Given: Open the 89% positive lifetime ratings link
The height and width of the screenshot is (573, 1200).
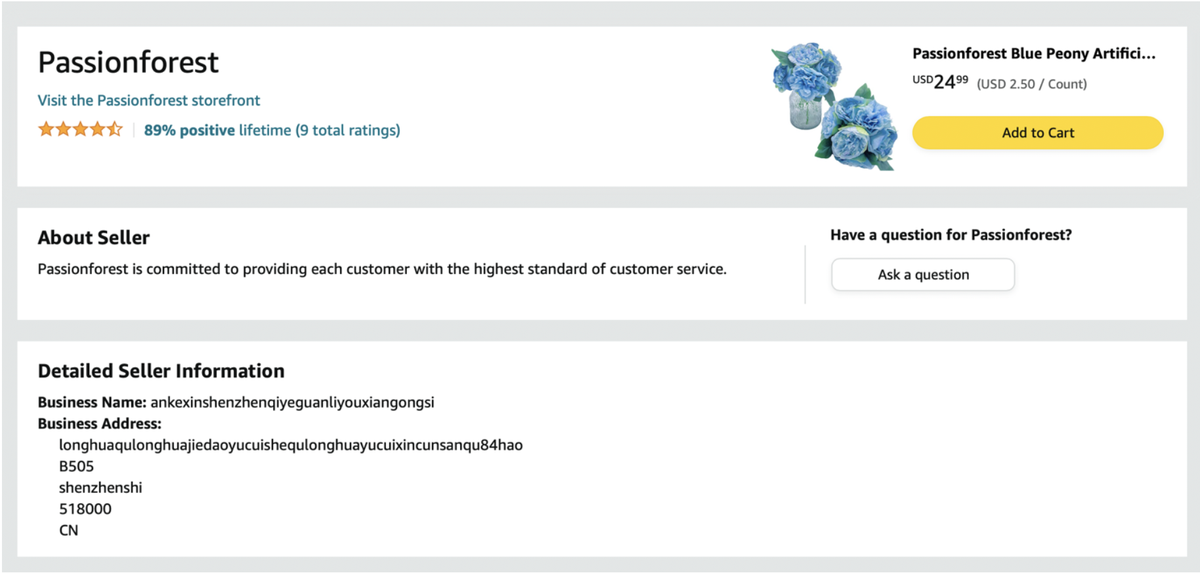Looking at the screenshot, I should [272, 130].
